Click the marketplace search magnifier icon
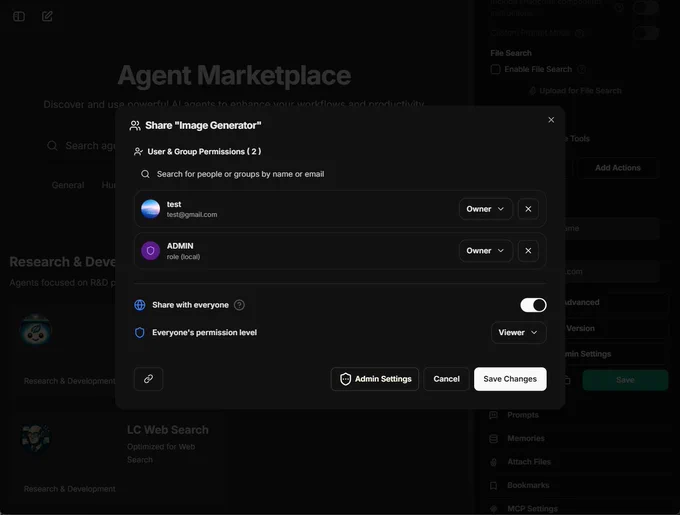 coord(52,146)
